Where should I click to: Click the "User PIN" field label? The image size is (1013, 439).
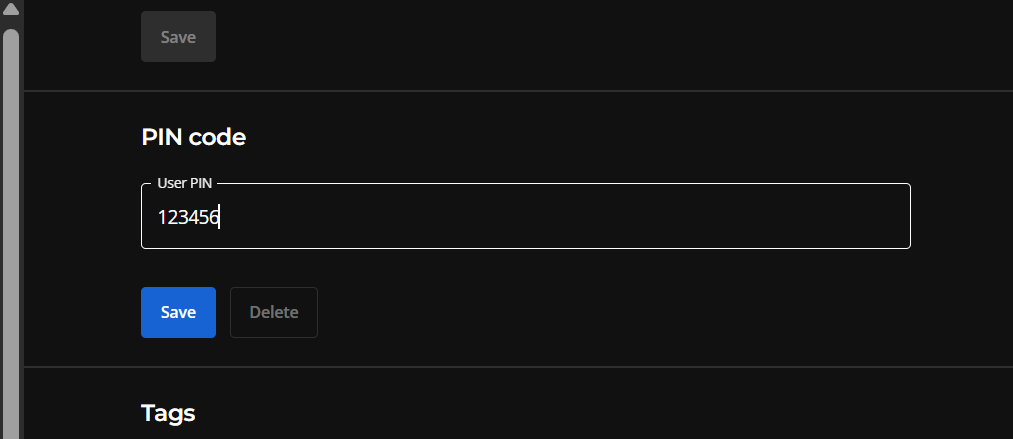point(185,184)
